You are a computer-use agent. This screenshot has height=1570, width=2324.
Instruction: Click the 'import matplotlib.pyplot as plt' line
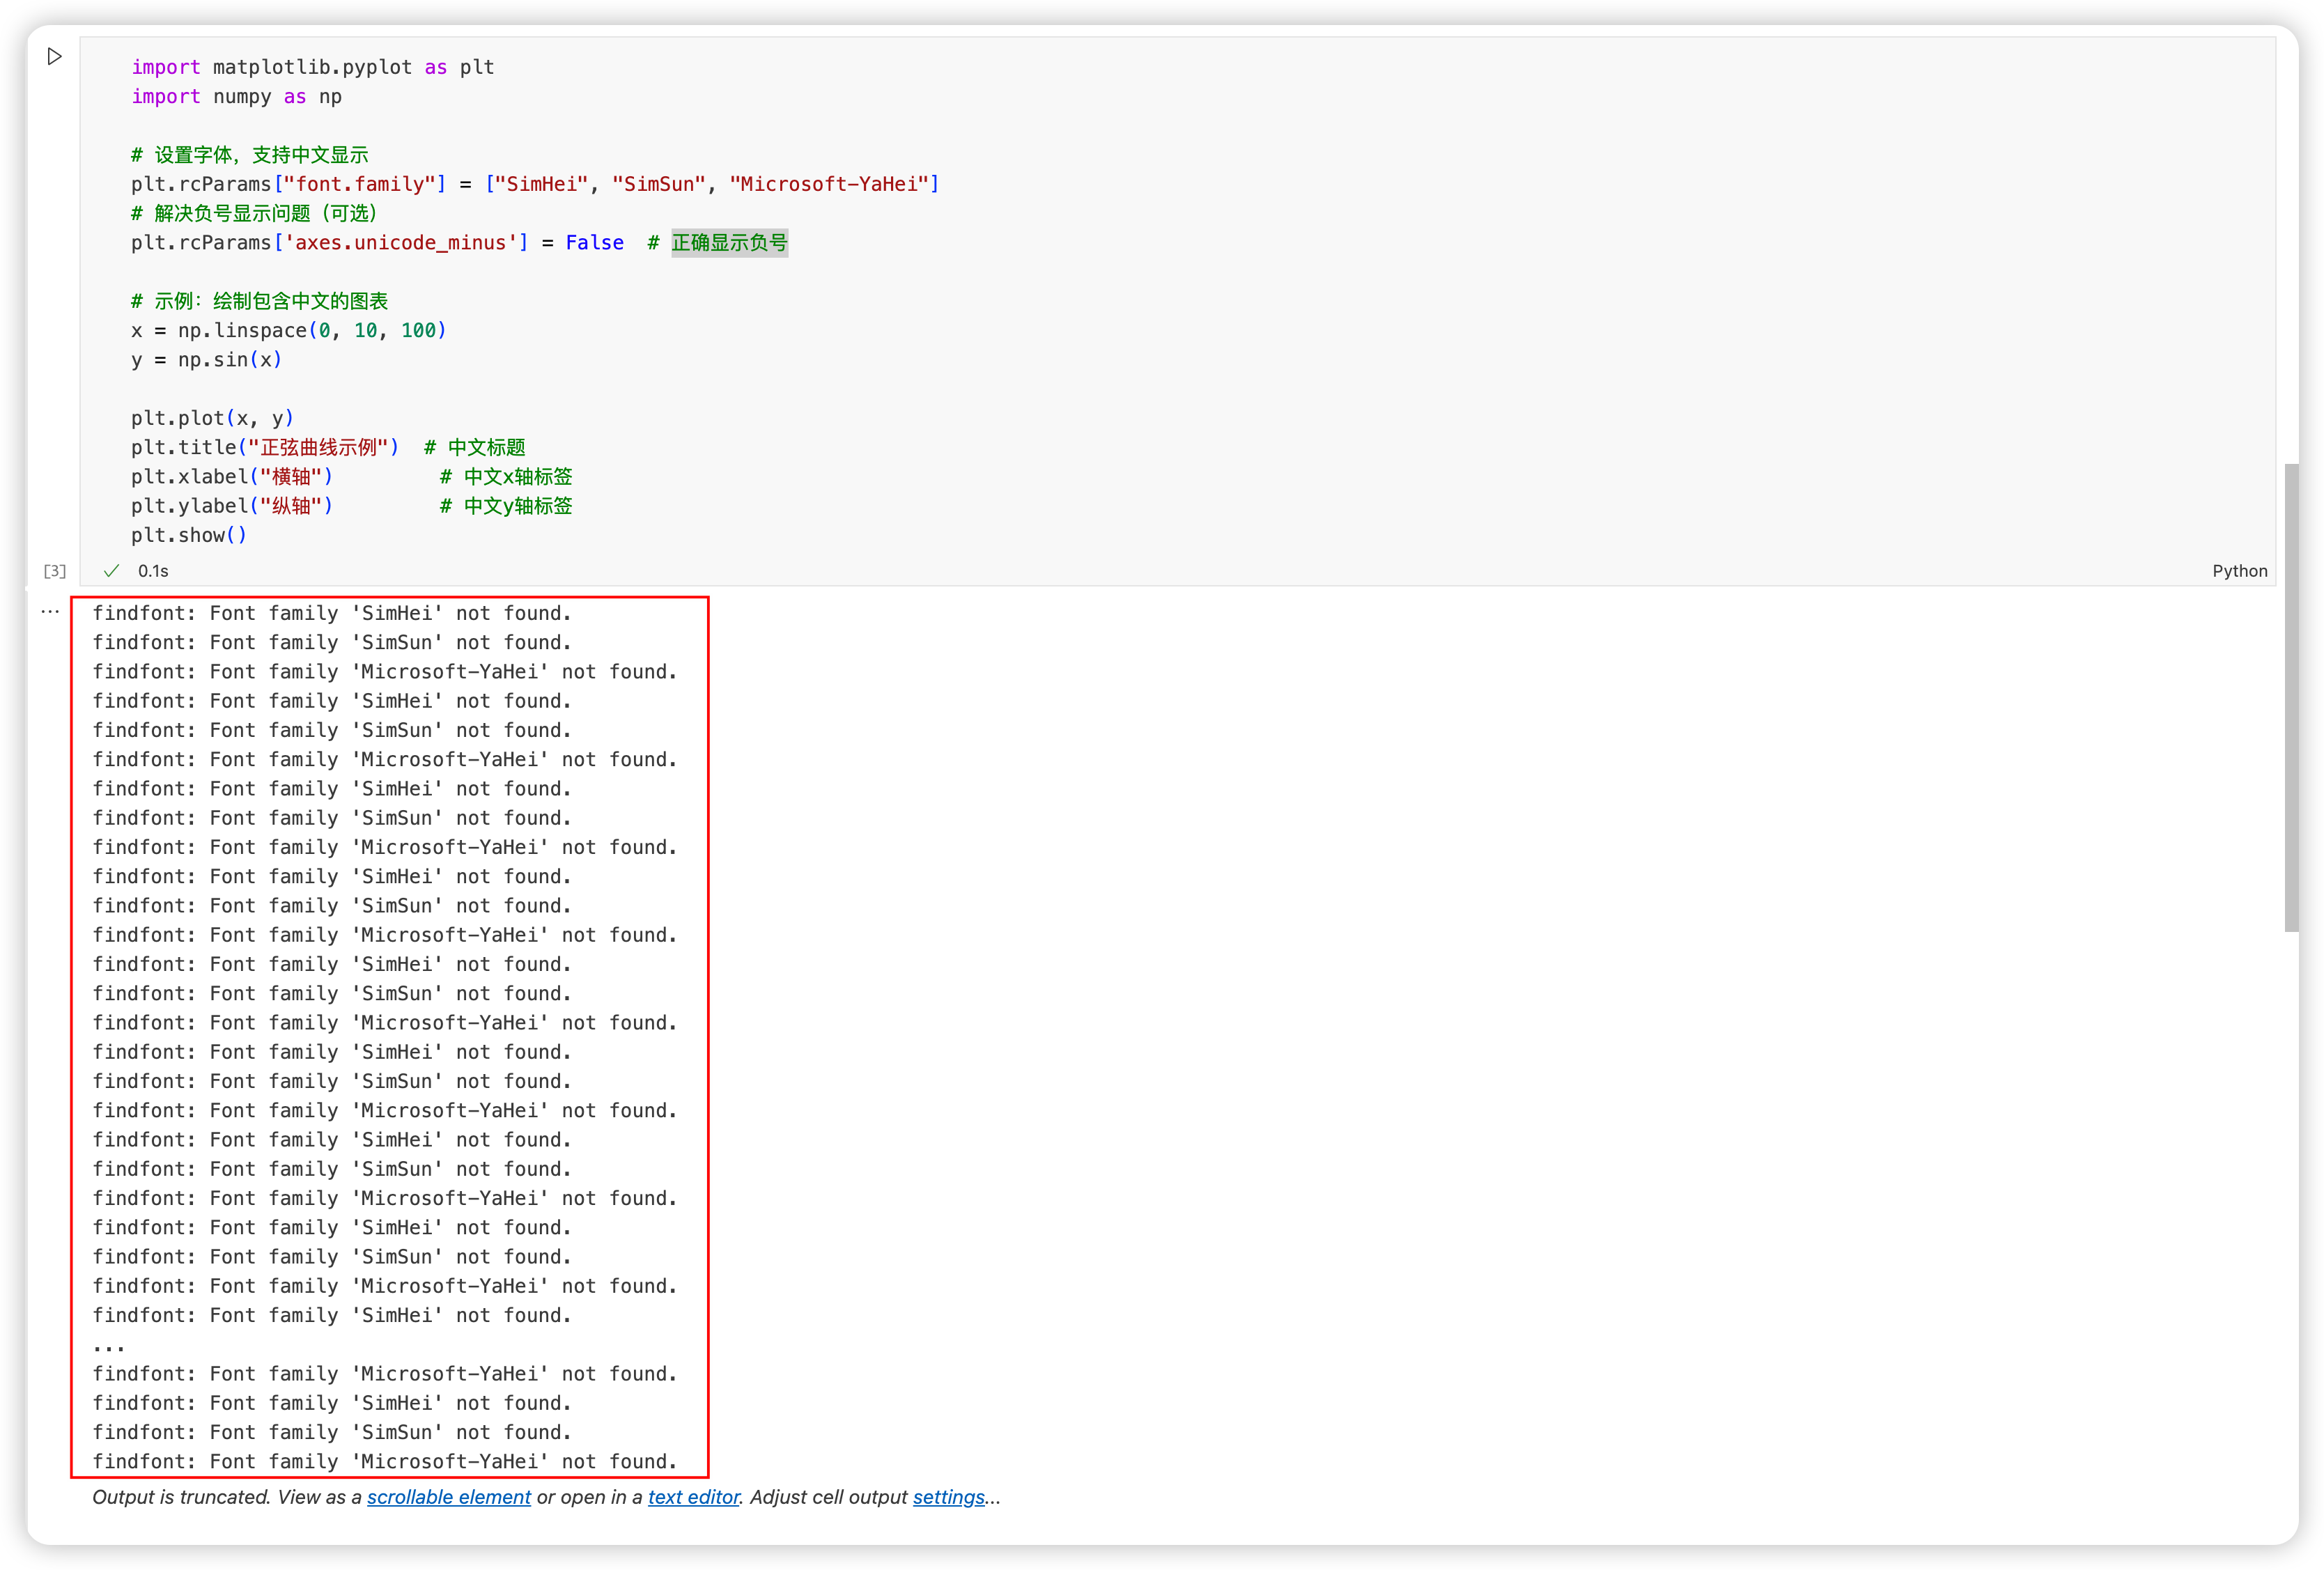[x=312, y=67]
